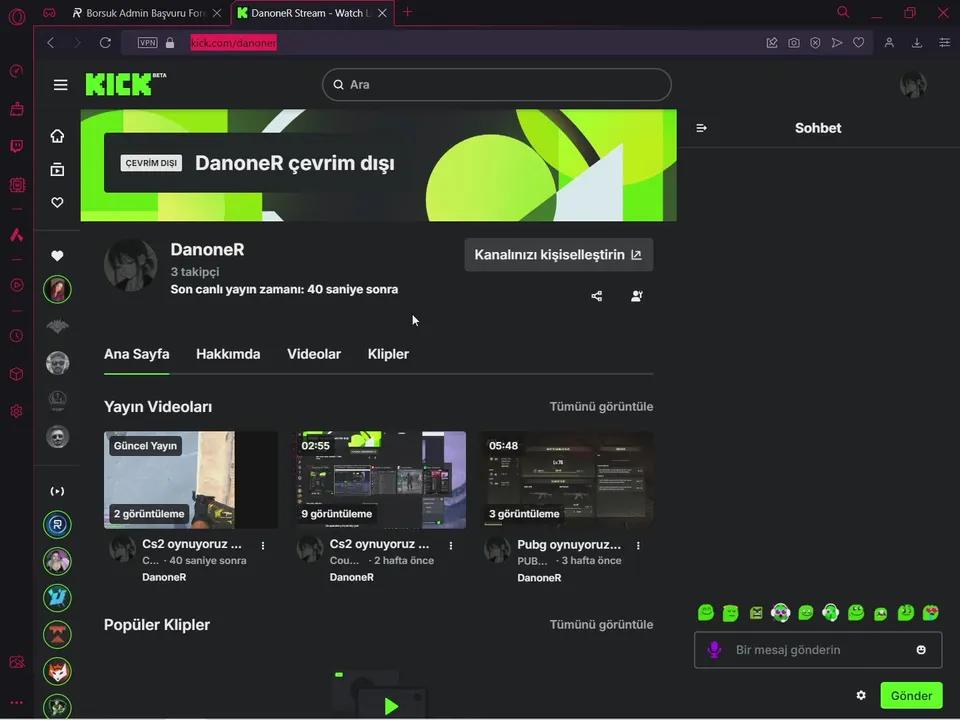Open the 05:48 Pubg video thumbnail
960x720 pixels.
tap(566, 480)
